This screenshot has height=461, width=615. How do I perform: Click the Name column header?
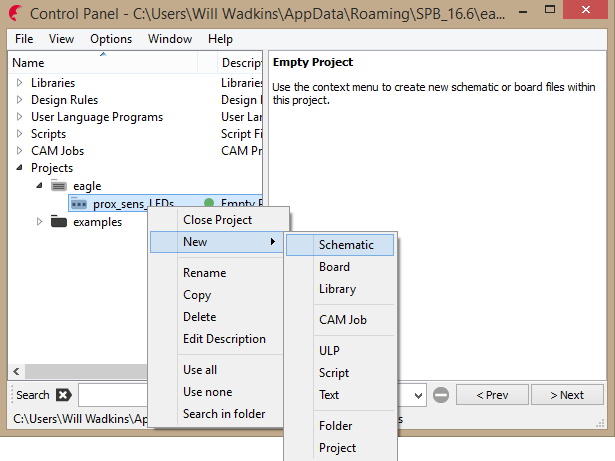[103, 62]
